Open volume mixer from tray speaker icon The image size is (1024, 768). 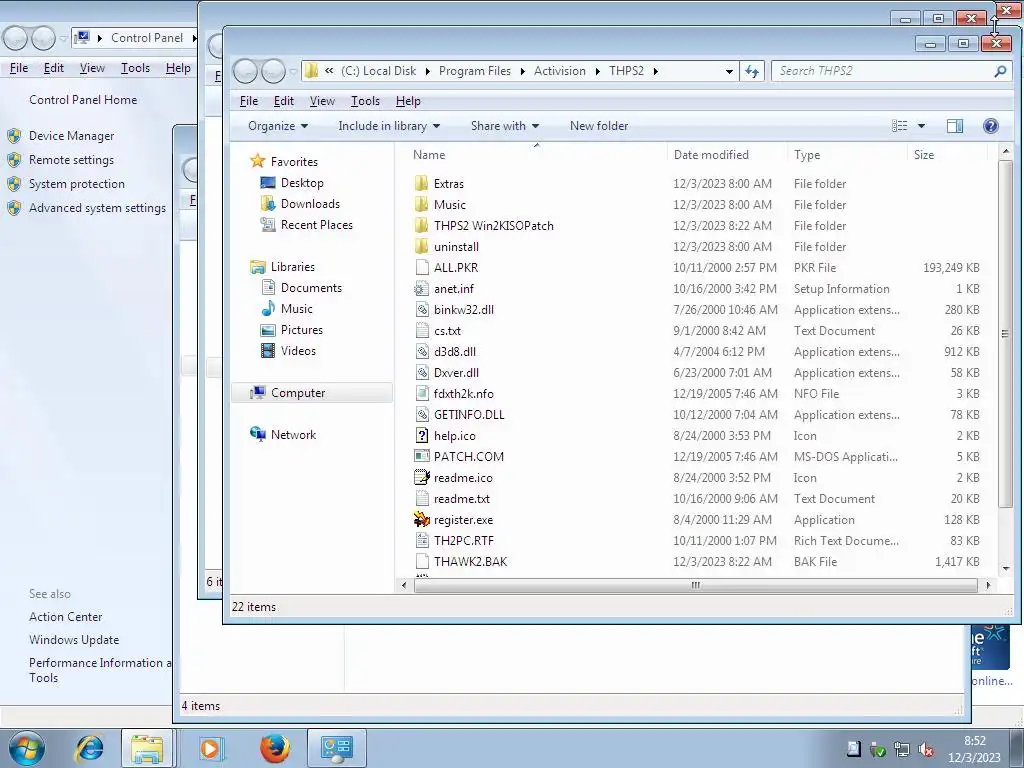925,750
